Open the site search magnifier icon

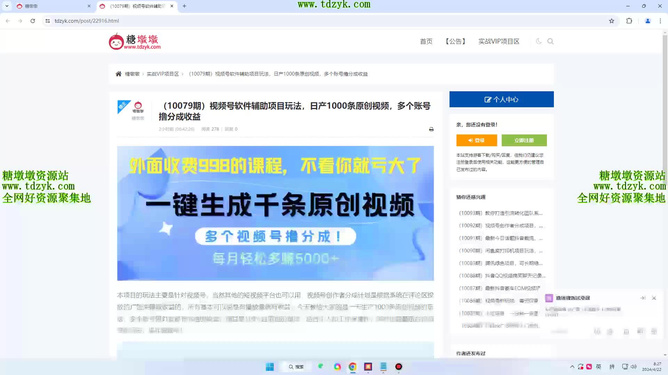pyautogui.click(x=550, y=41)
